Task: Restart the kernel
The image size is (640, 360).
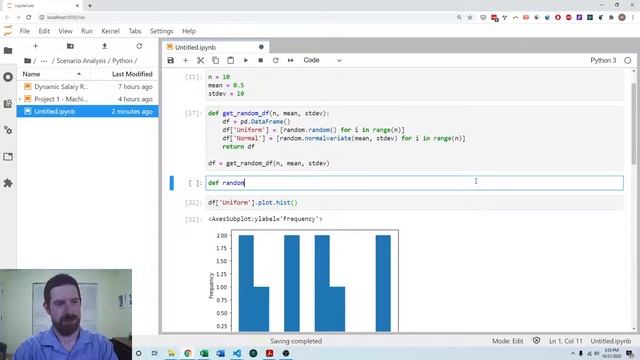Action: point(276,60)
